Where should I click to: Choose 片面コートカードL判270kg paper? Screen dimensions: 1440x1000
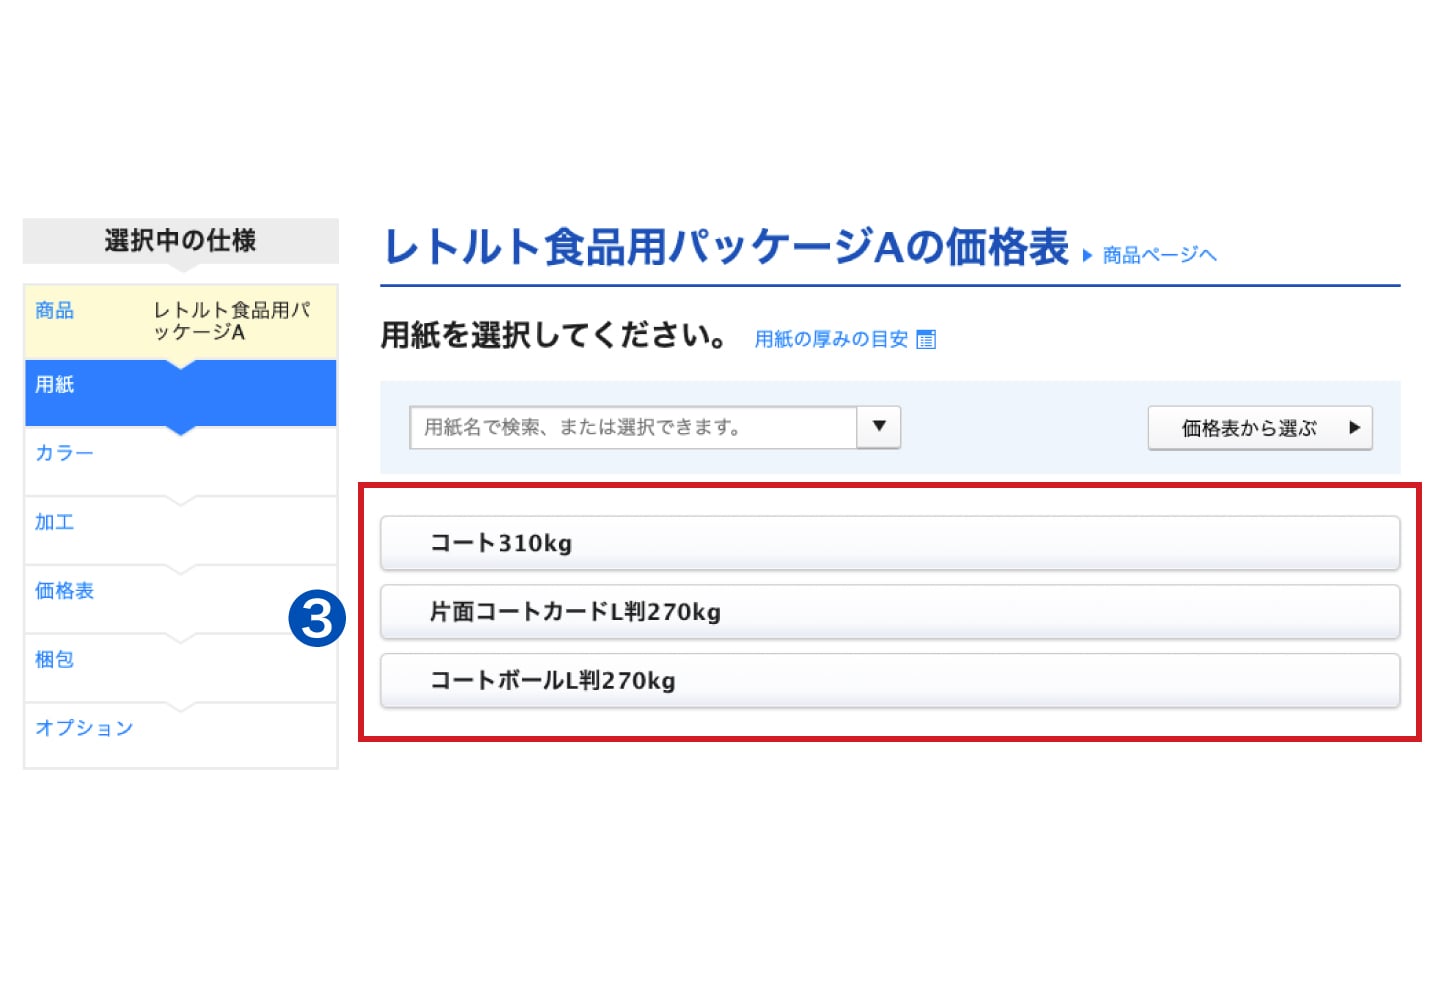(x=889, y=612)
